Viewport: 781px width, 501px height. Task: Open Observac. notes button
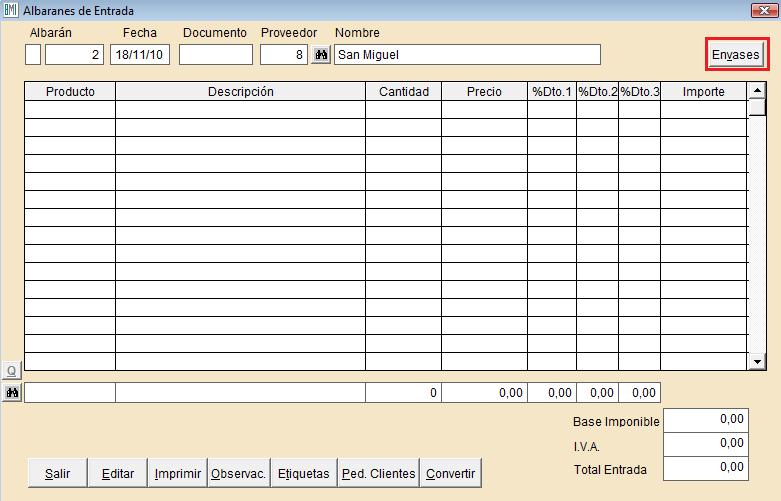[x=238, y=474]
